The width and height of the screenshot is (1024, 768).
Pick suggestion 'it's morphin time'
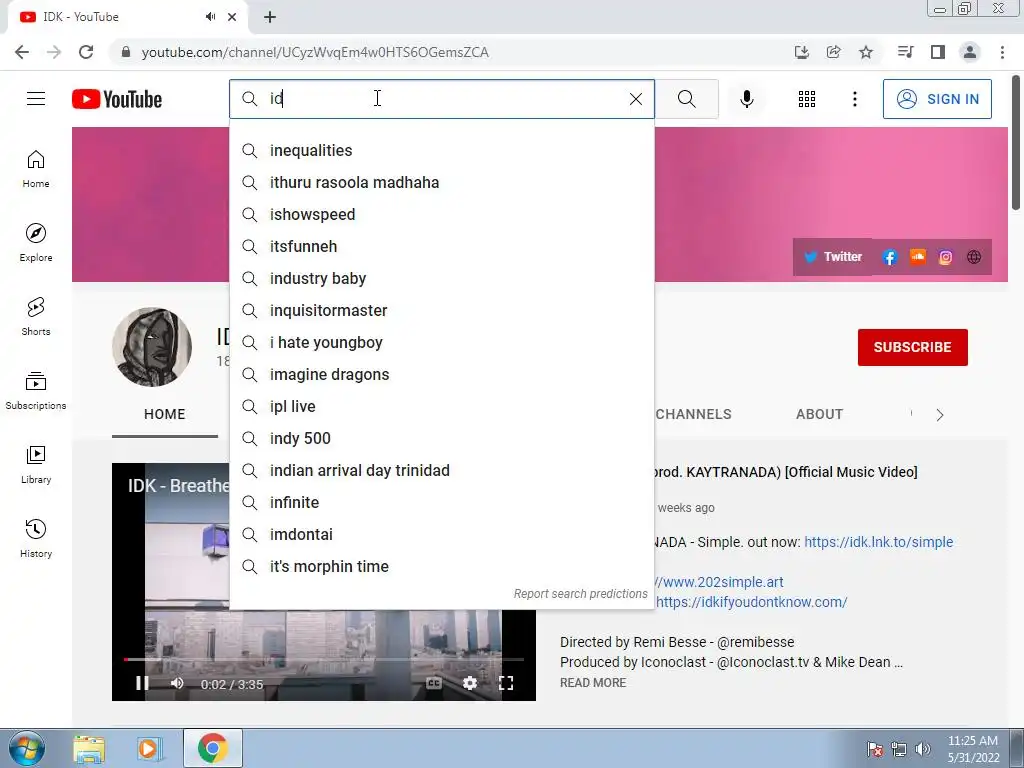click(442, 566)
